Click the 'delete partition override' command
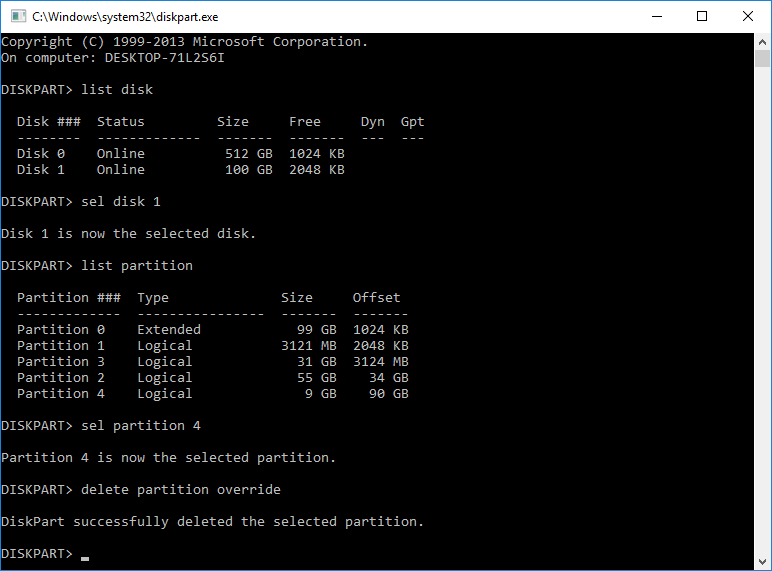Viewport: 772px width, 571px height. pyautogui.click(x=181, y=489)
